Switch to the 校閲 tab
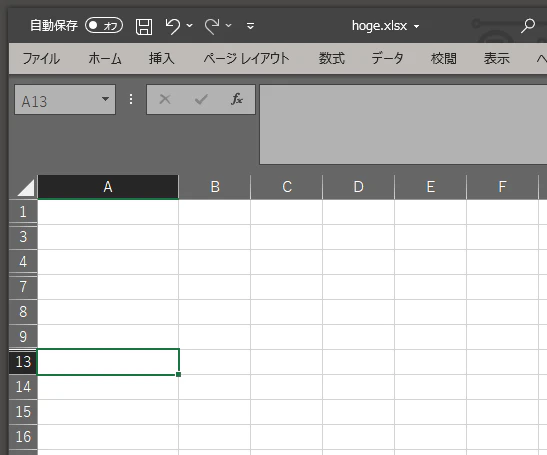547x455 pixels. click(444, 58)
